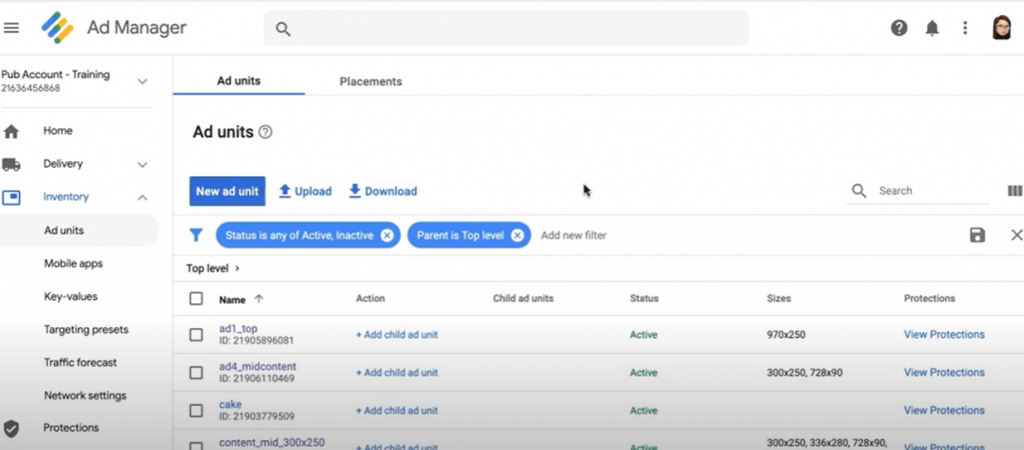The width and height of the screenshot is (1024, 450).
Task: Open the column chooser icon
Action: (x=1015, y=191)
